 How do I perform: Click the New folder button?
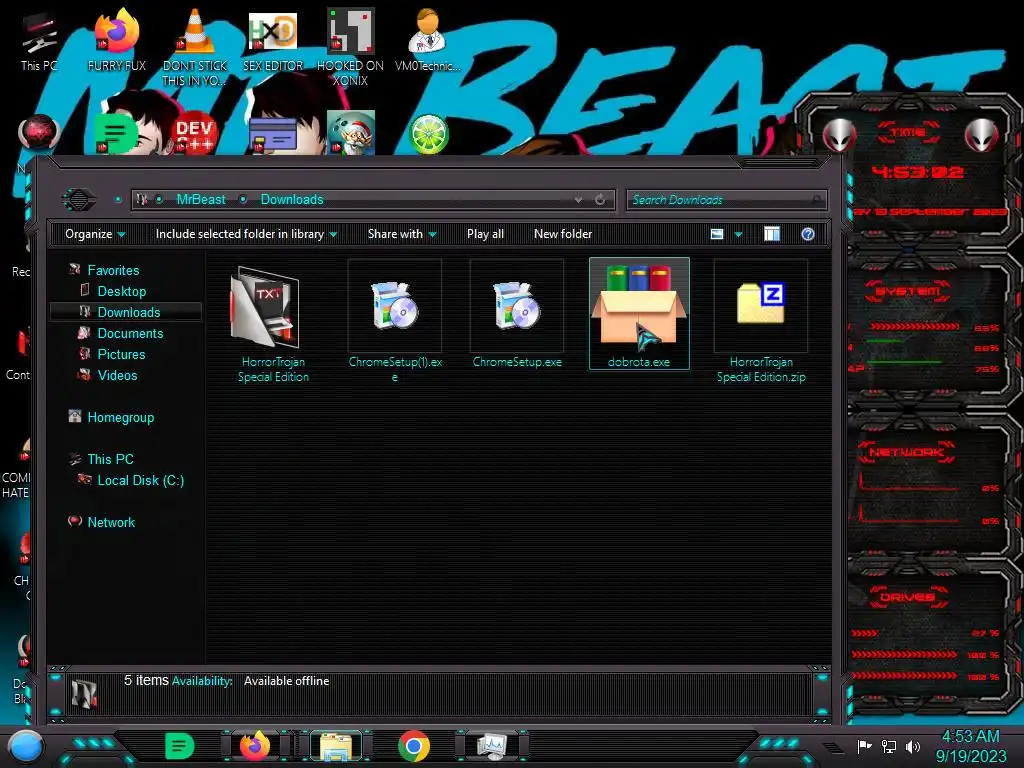tap(563, 234)
